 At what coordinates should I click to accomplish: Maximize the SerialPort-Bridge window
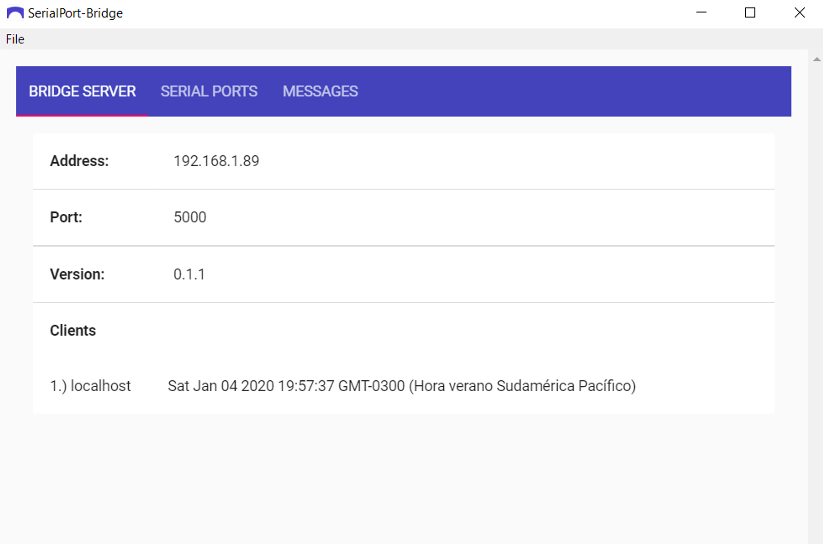tap(750, 13)
